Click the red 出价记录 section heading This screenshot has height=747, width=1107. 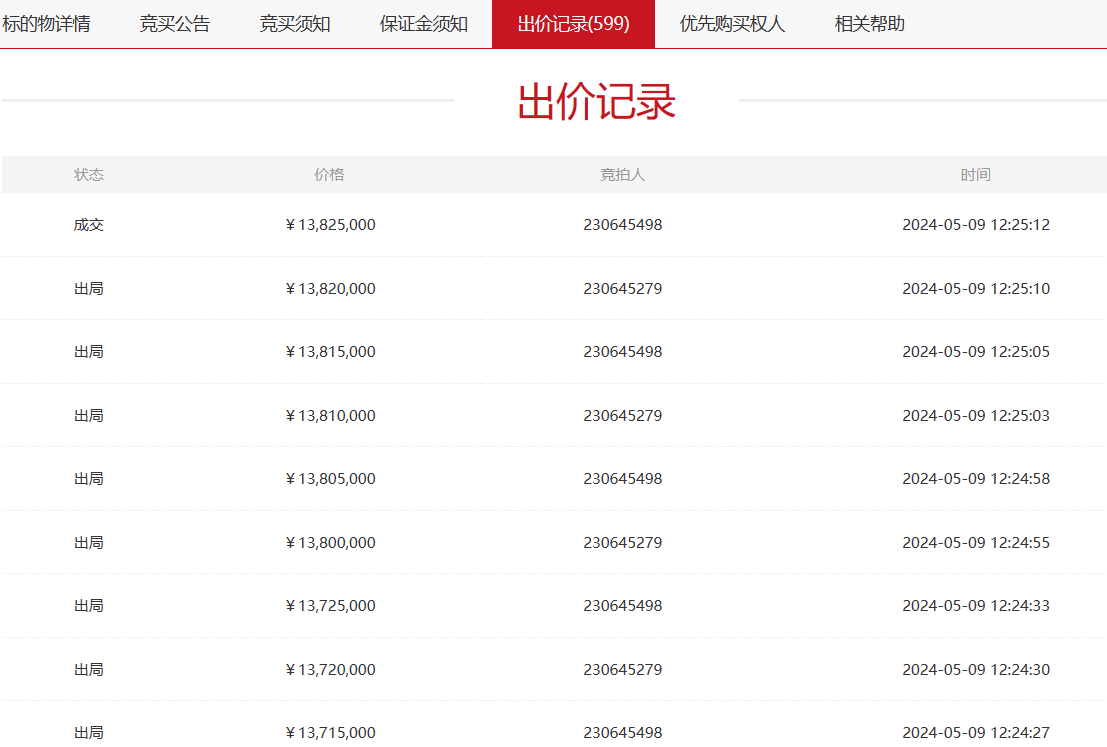(597, 101)
